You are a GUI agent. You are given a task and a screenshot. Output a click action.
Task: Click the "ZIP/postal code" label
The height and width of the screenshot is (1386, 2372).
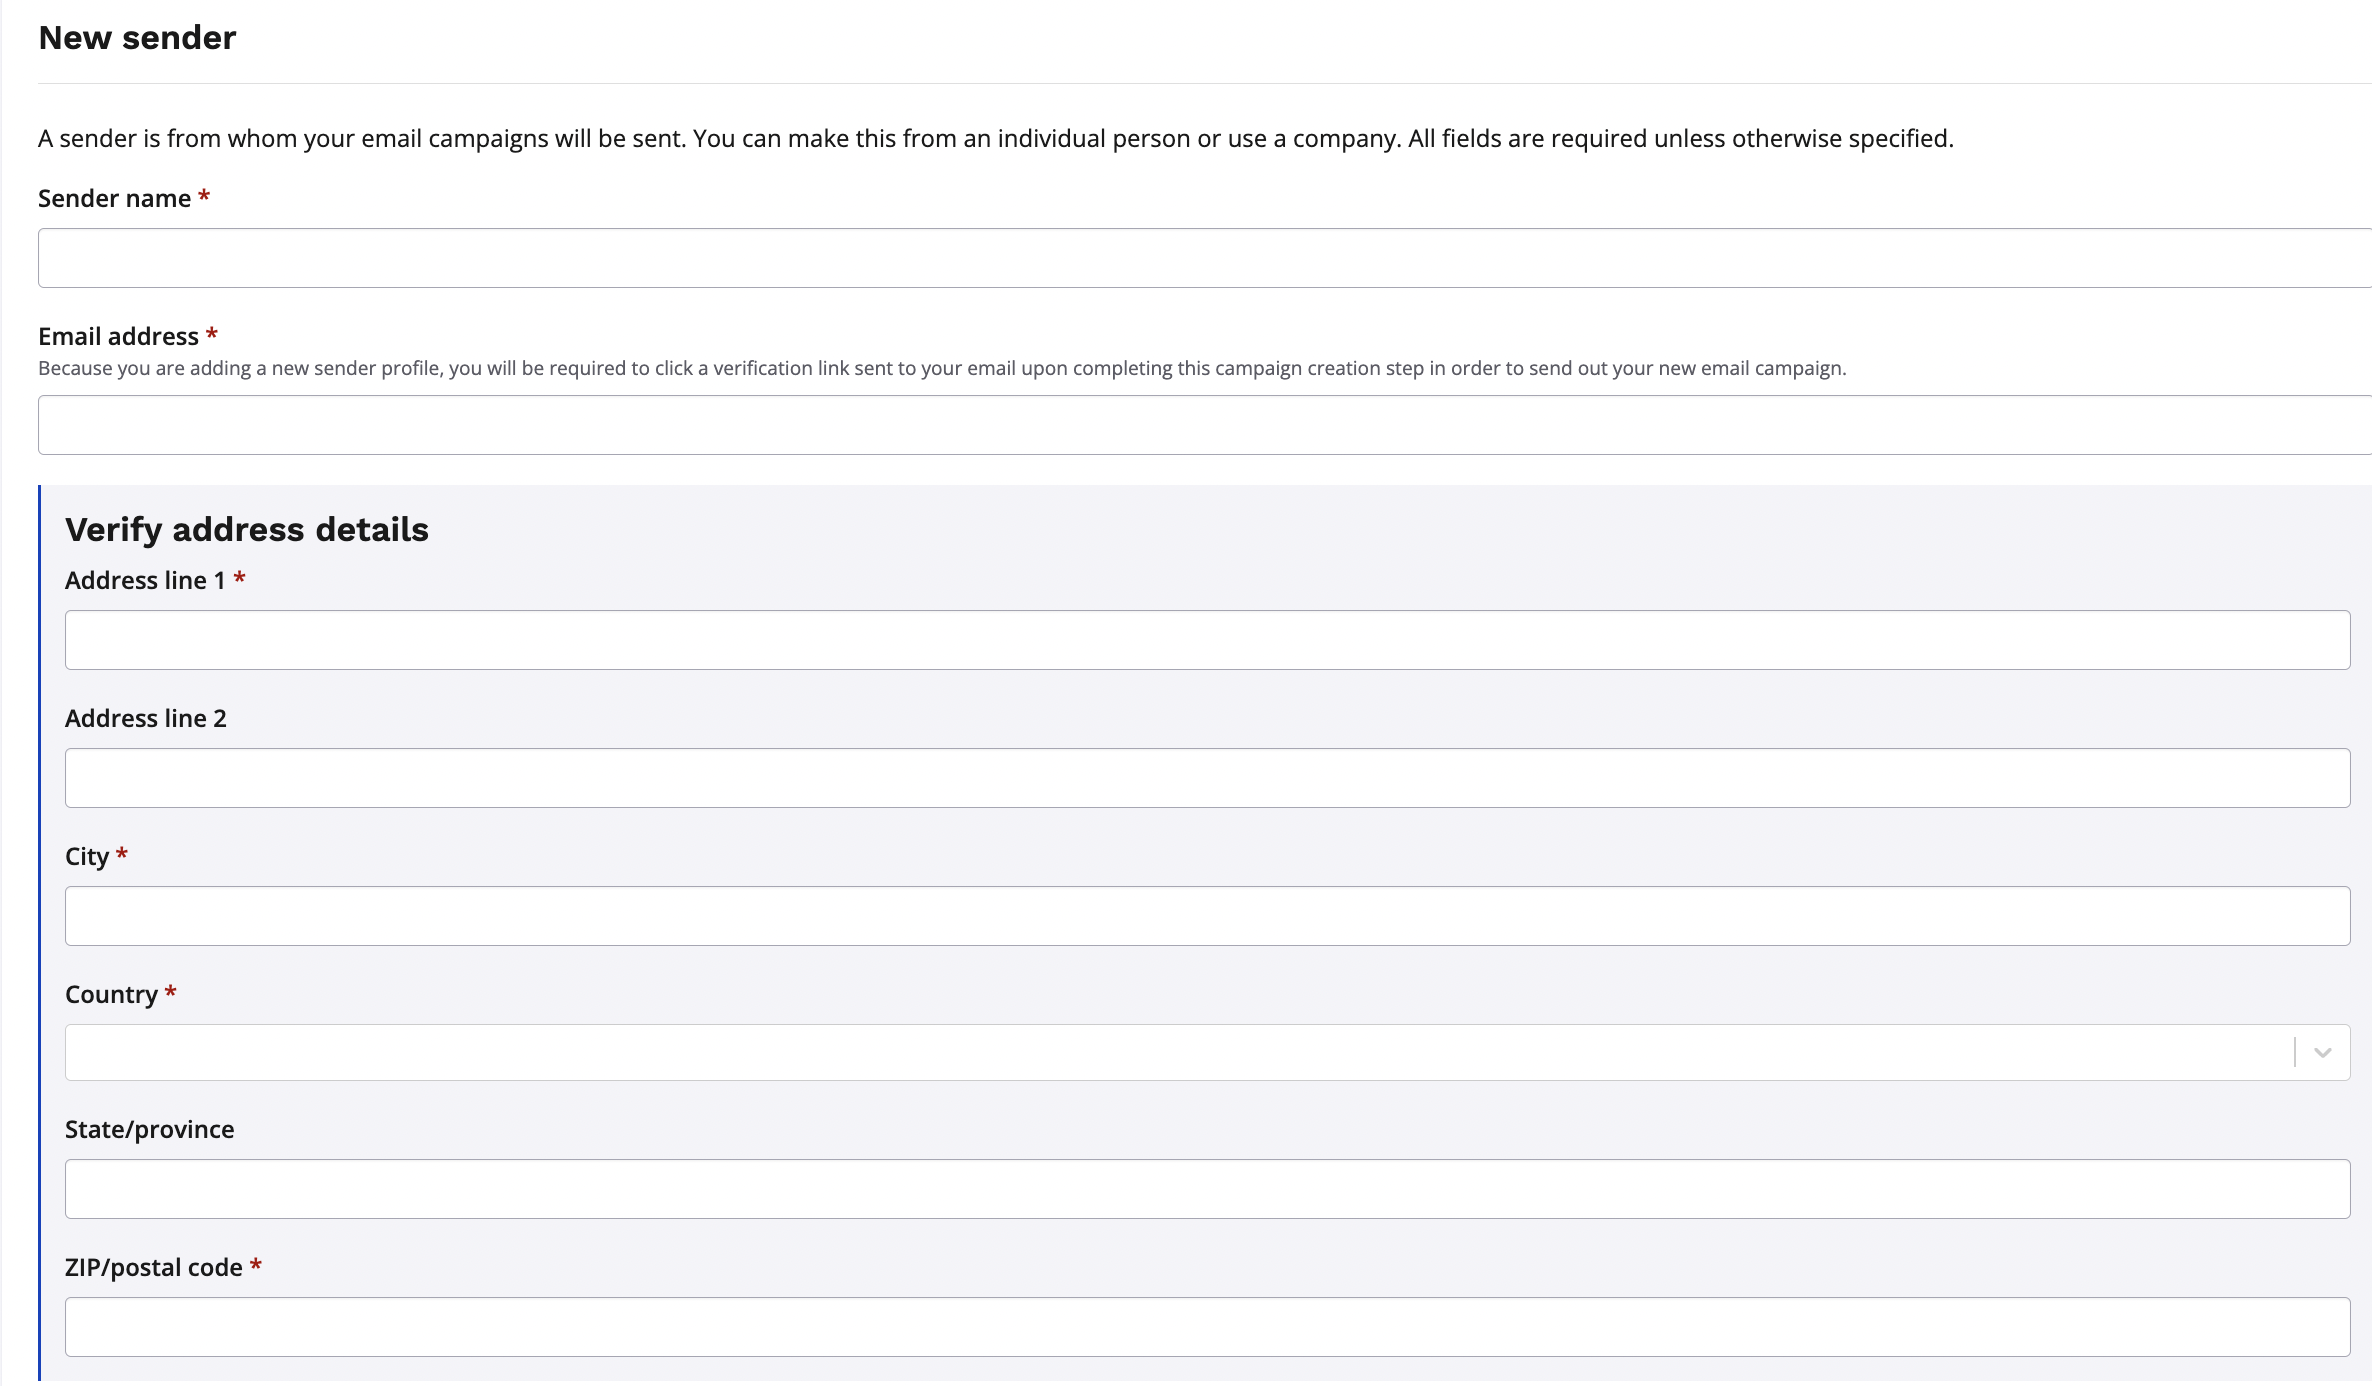[154, 1267]
